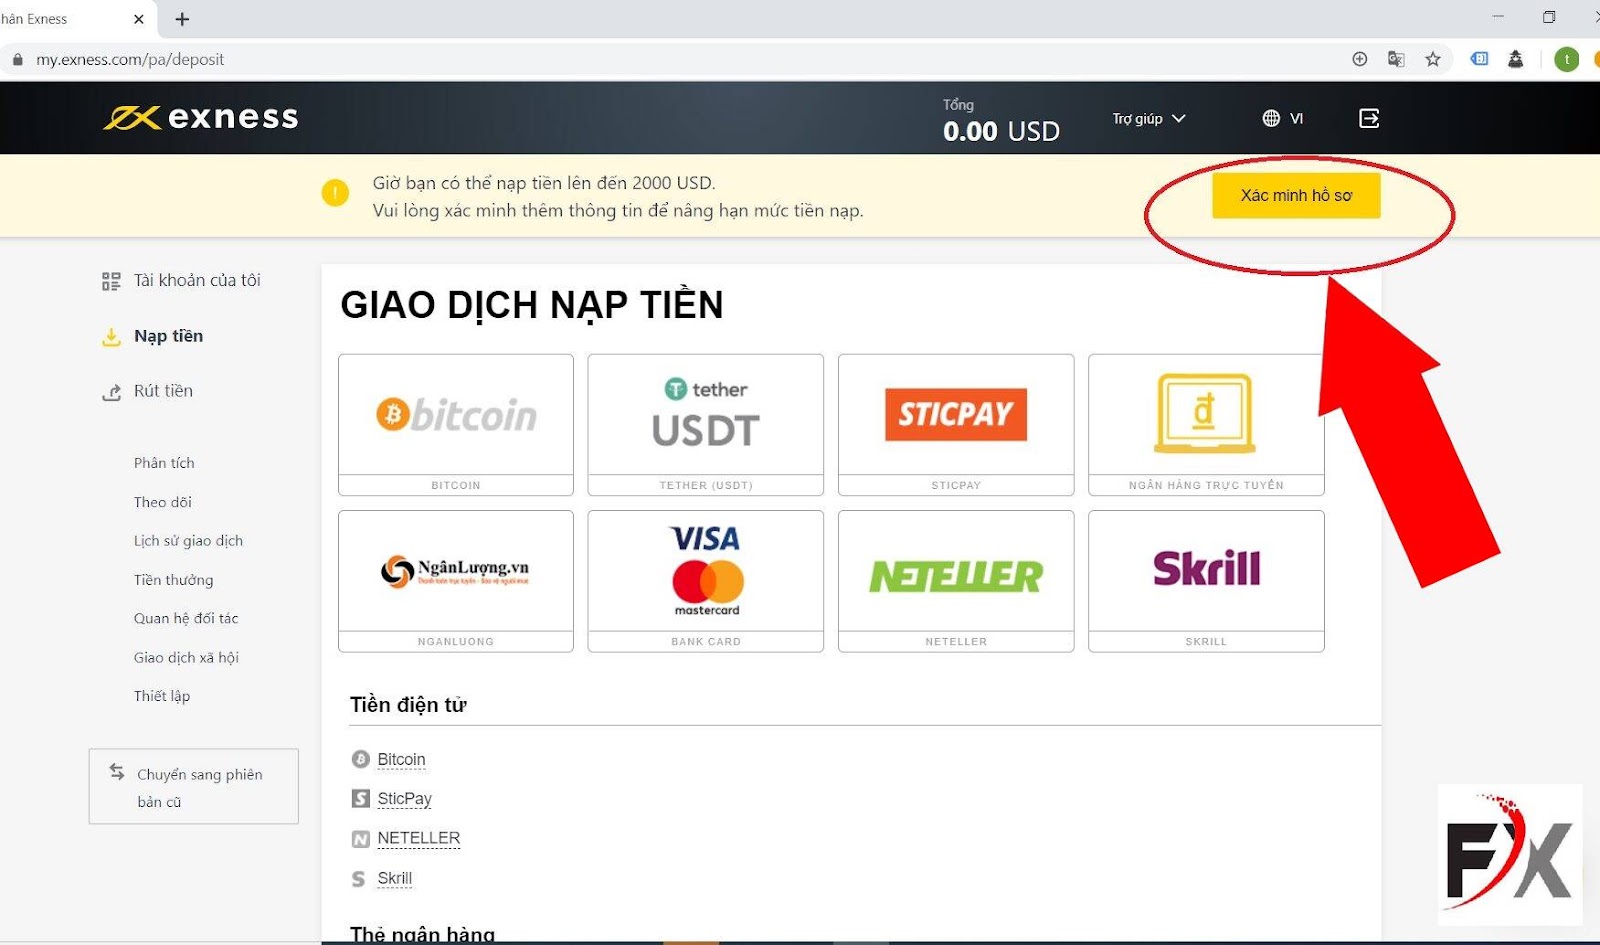This screenshot has width=1600, height=945.
Task: Open Thiết lập in sidebar
Action: tap(162, 696)
